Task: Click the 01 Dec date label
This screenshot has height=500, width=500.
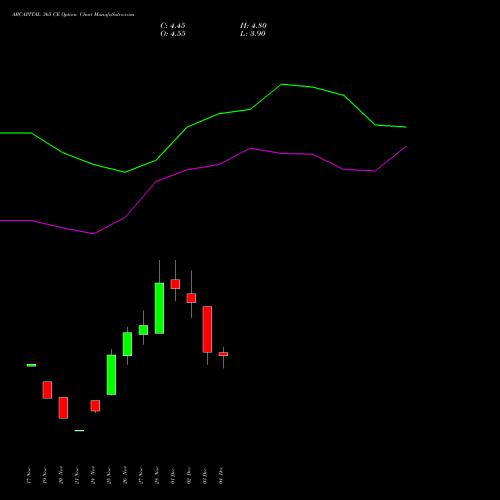Action: tap(173, 475)
